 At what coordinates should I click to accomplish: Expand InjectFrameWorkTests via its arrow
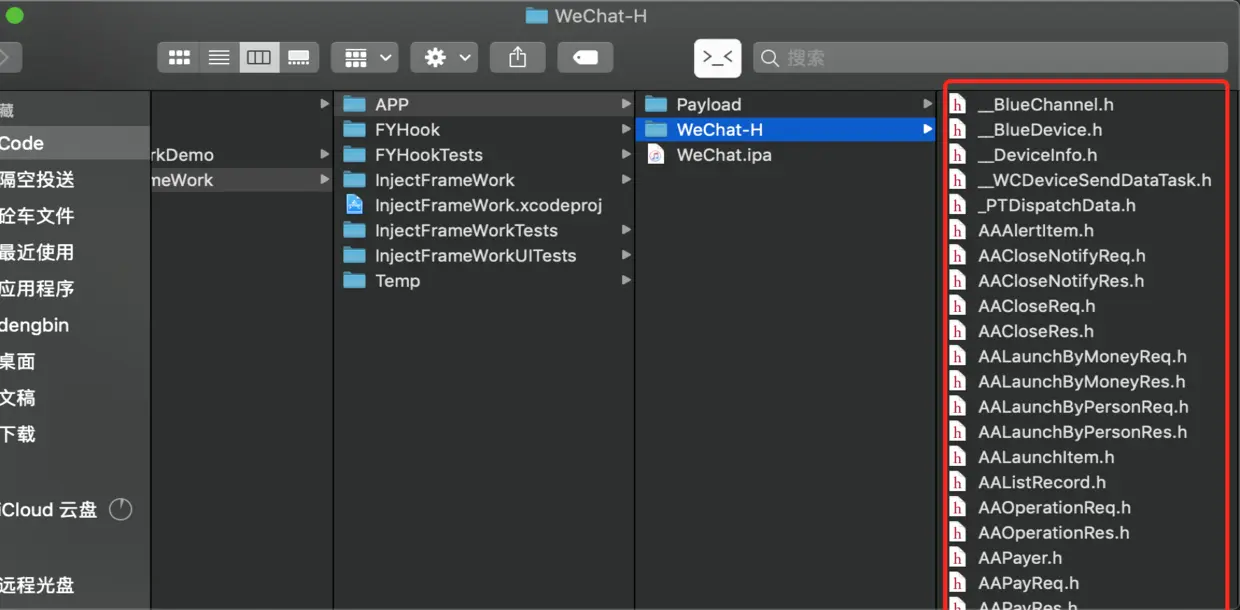point(626,230)
